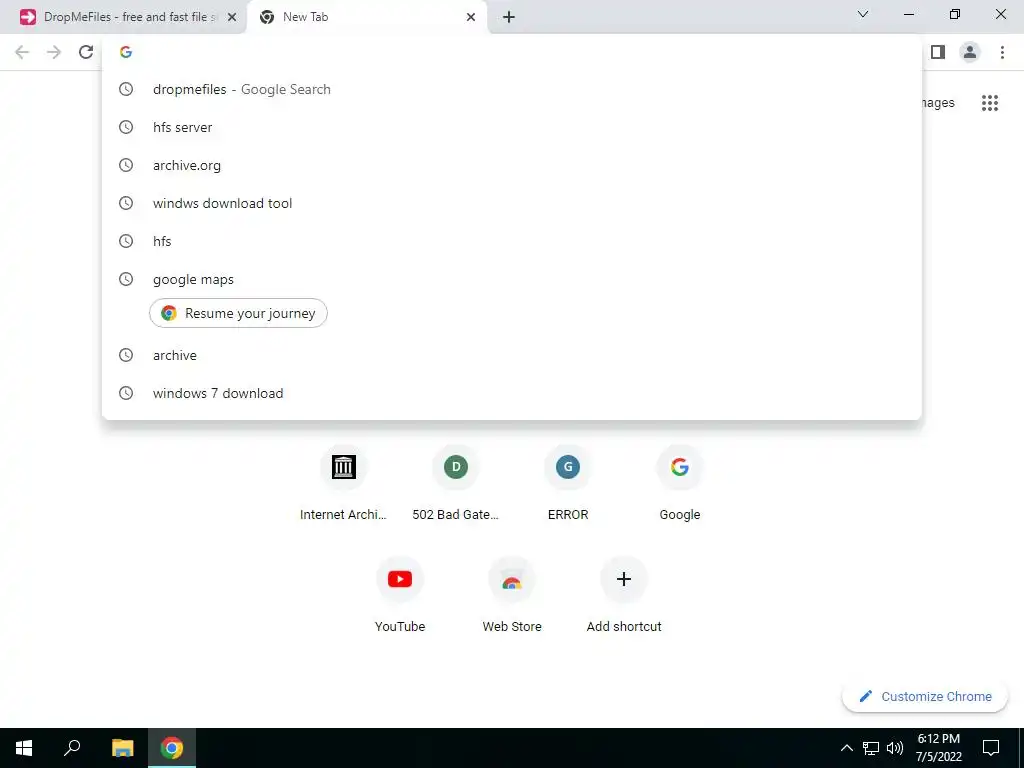Open the Chrome three-dot menu
The height and width of the screenshot is (768, 1024).
[1002, 52]
